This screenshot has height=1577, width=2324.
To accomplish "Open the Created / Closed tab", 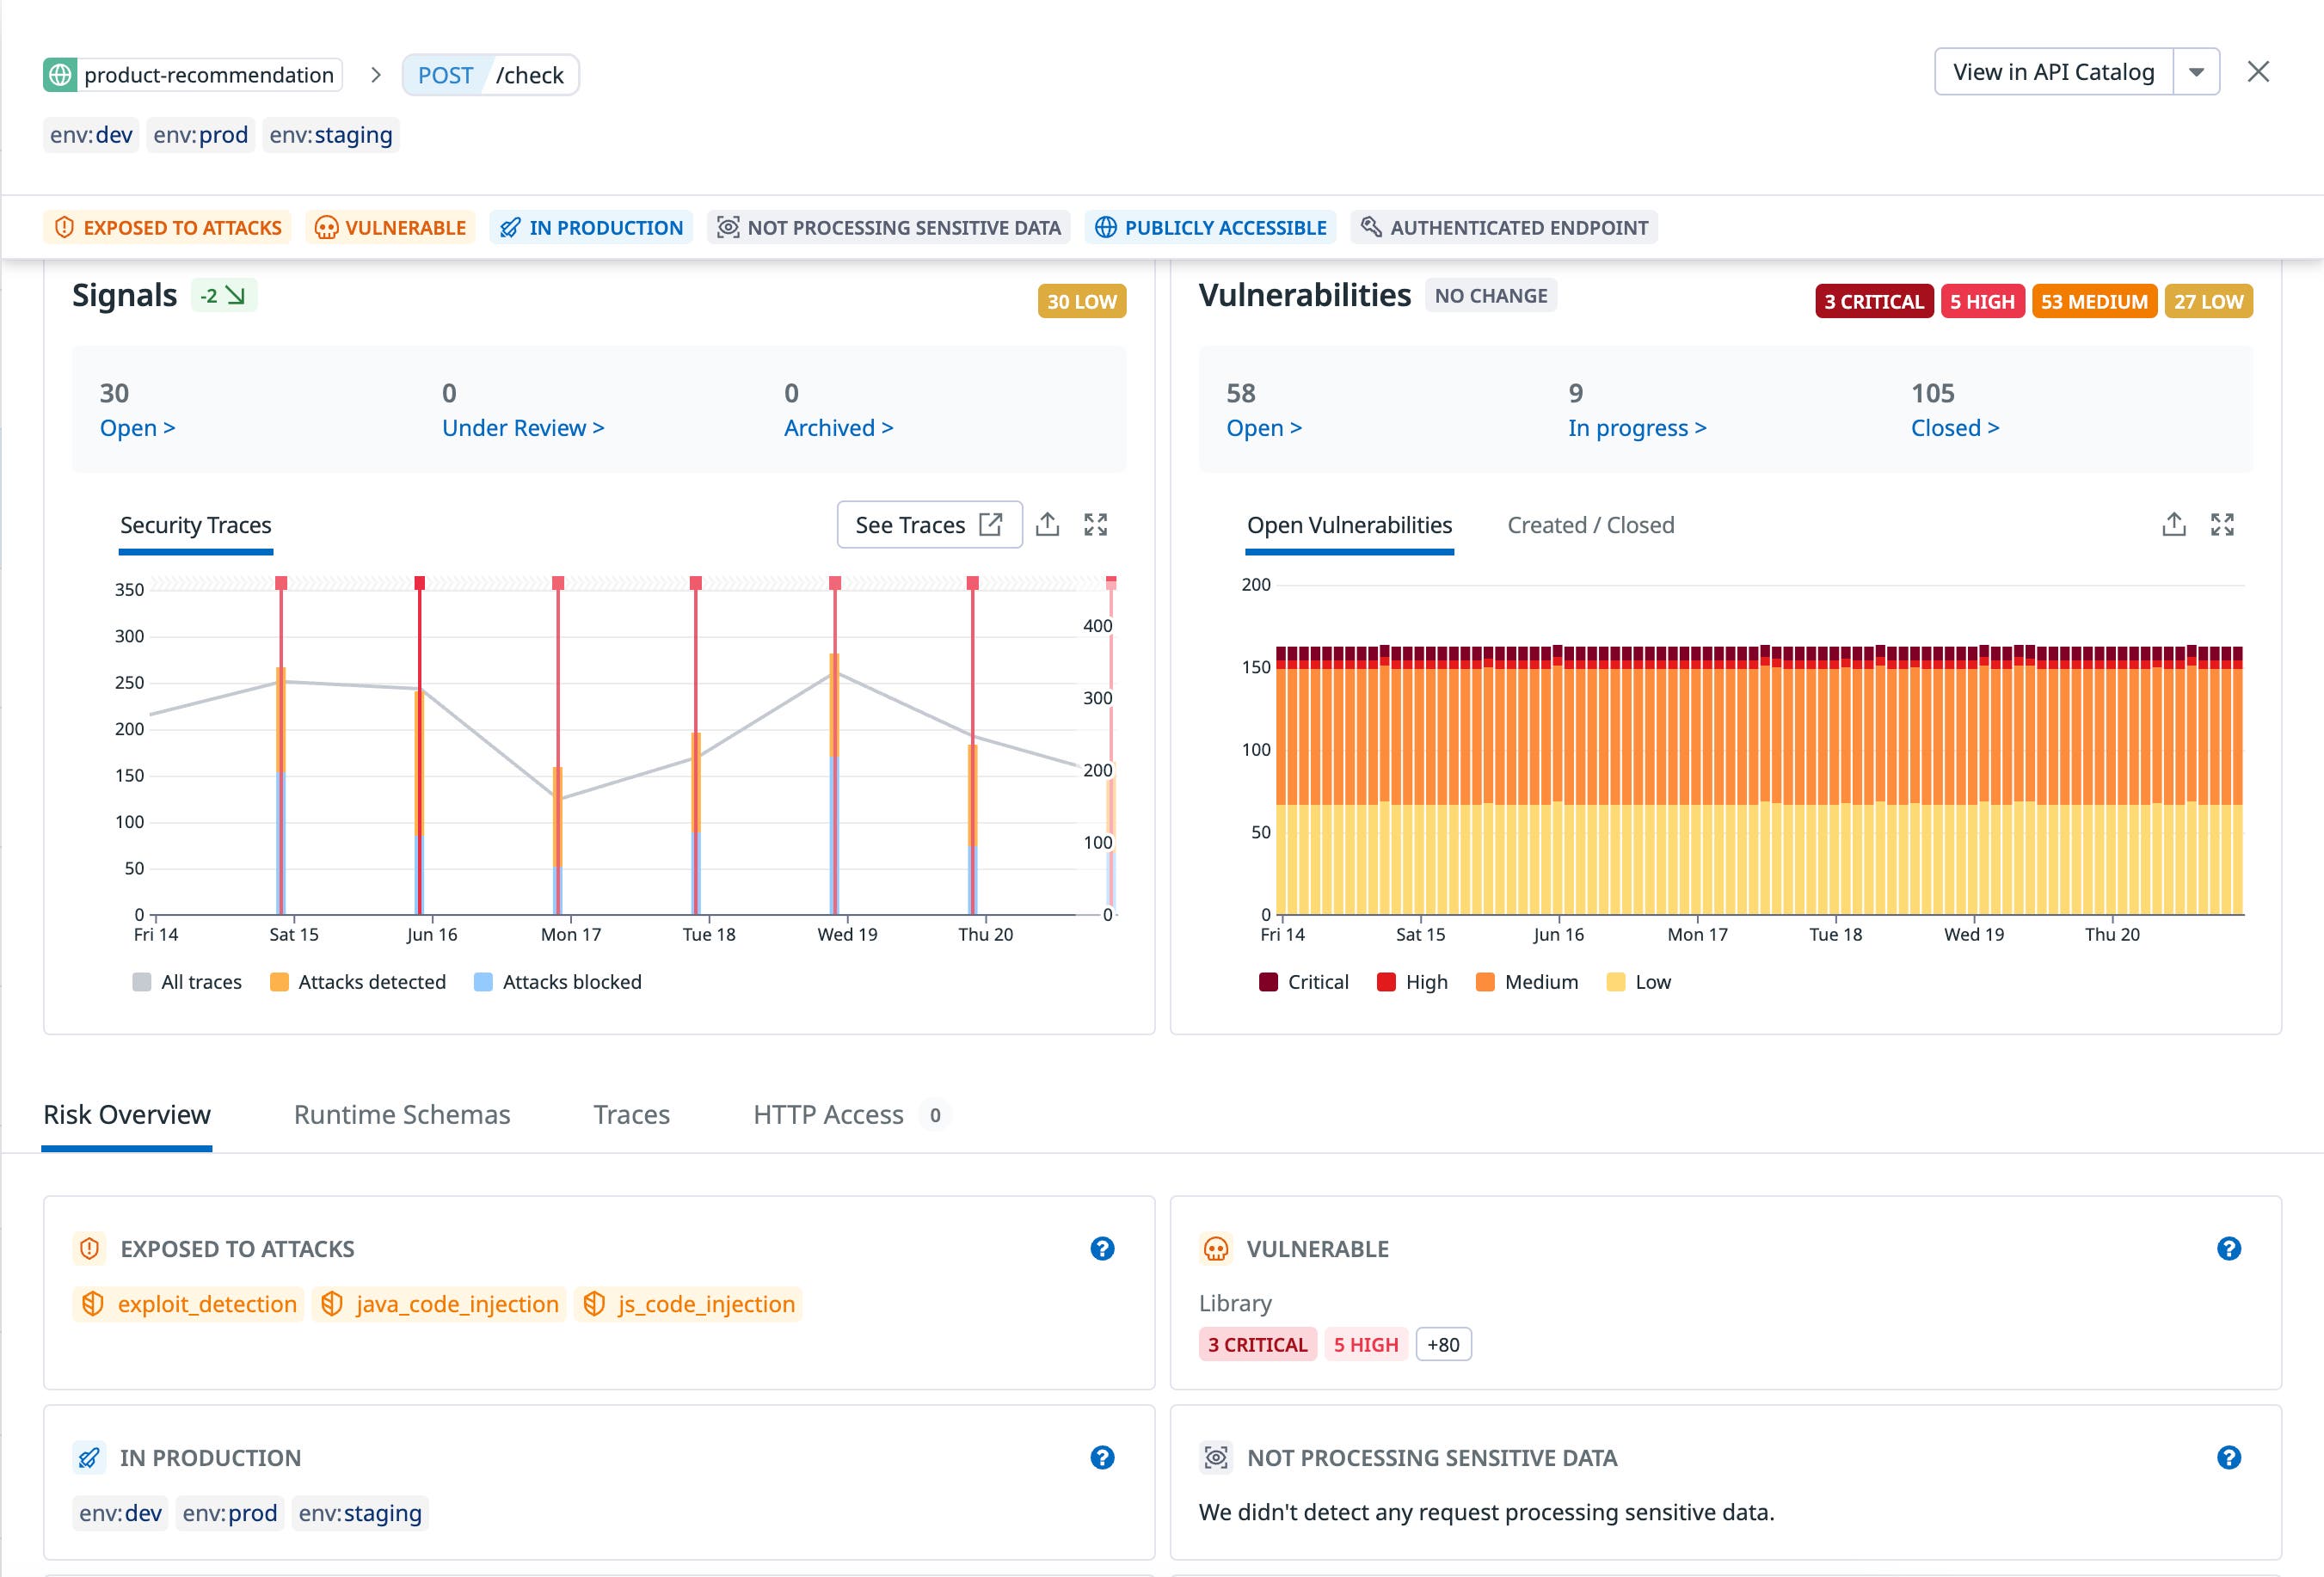I will (1590, 525).
